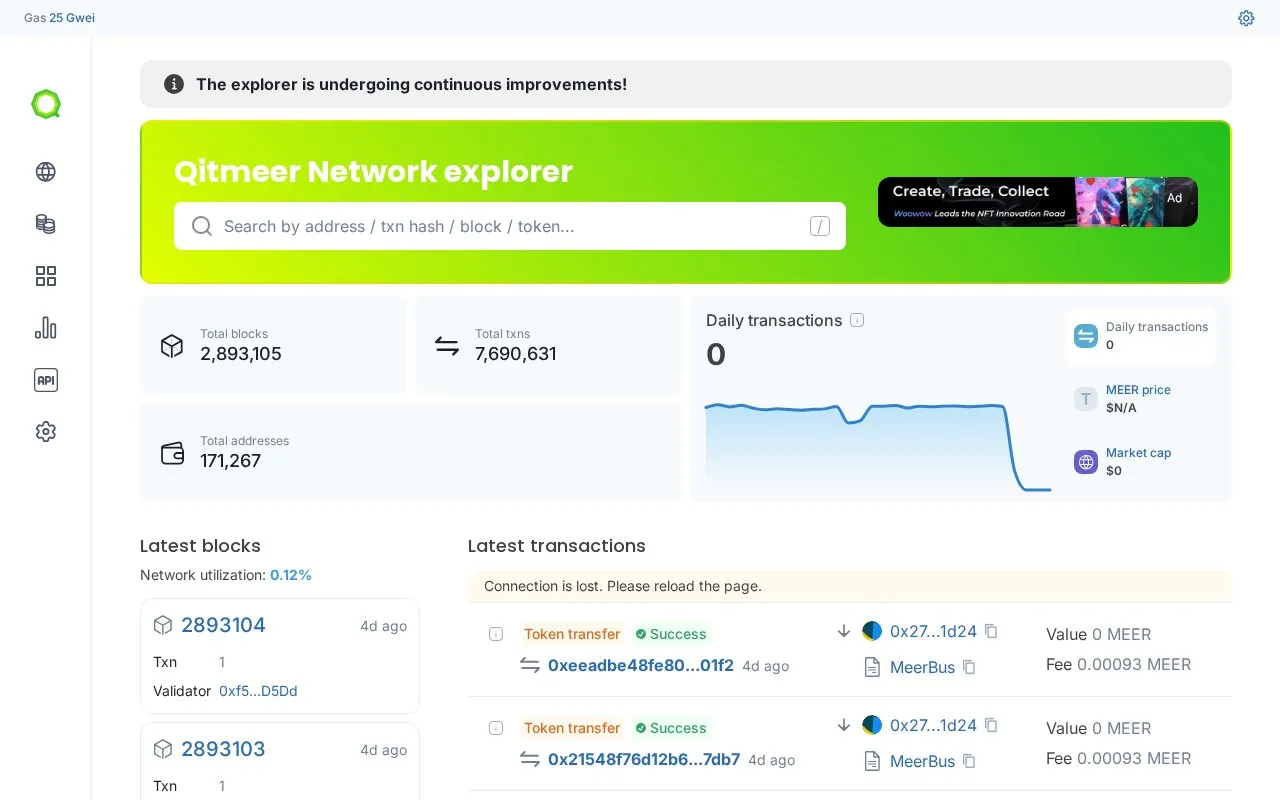Open the Blockchain globe icon in sidebar
Viewport: 1280px width, 800px height.
[46, 172]
